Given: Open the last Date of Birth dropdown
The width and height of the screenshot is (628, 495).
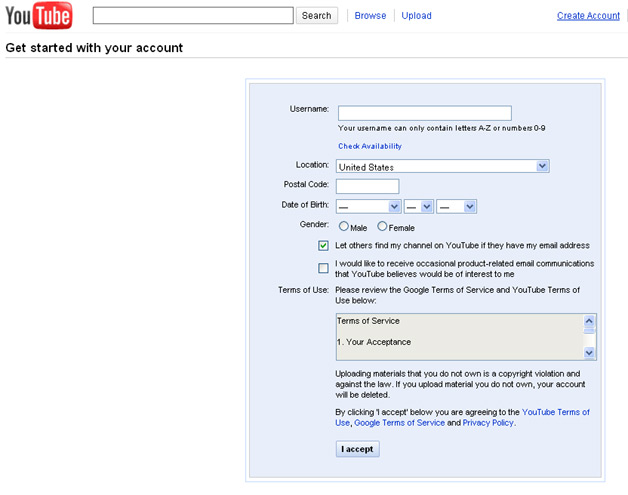Looking at the screenshot, I should 456,206.
